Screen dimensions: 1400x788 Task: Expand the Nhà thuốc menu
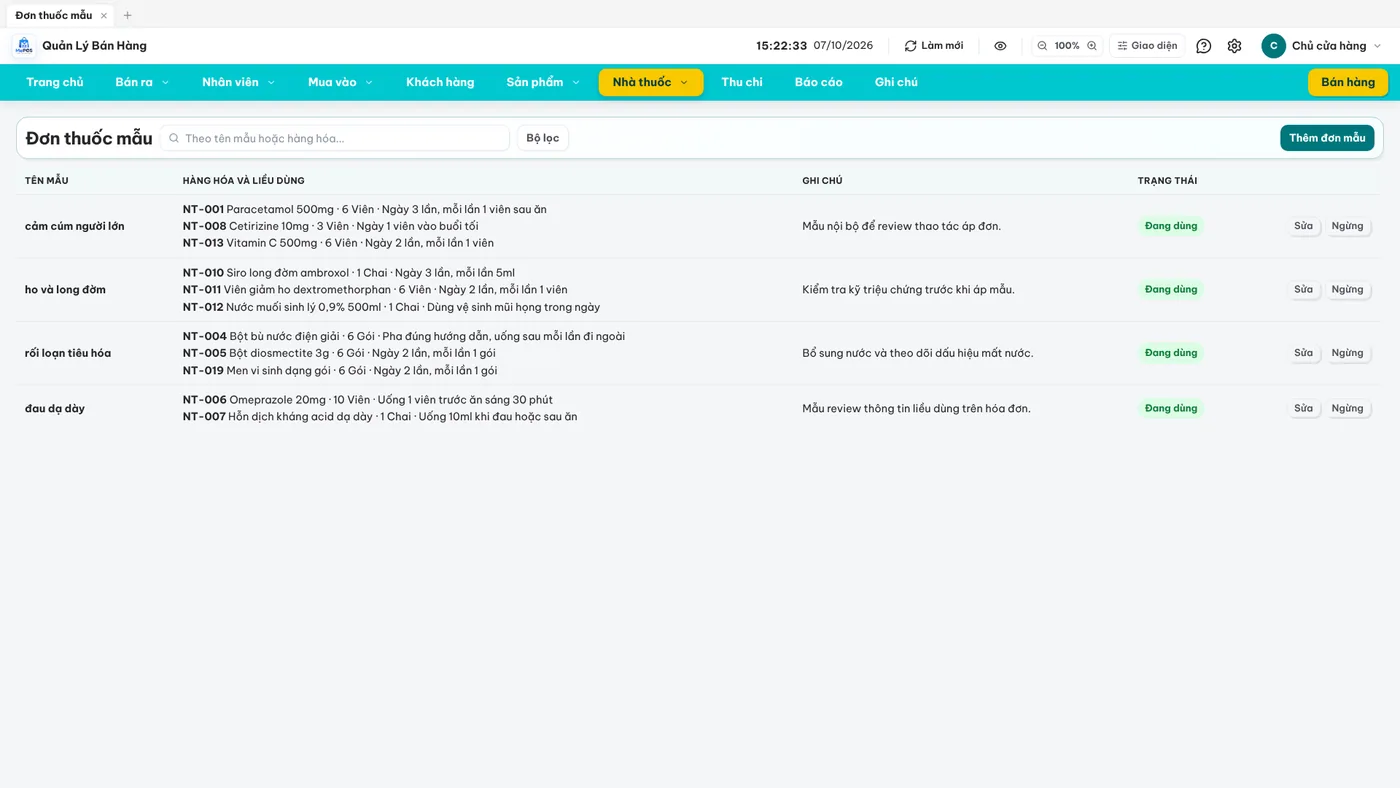click(651, 82)
